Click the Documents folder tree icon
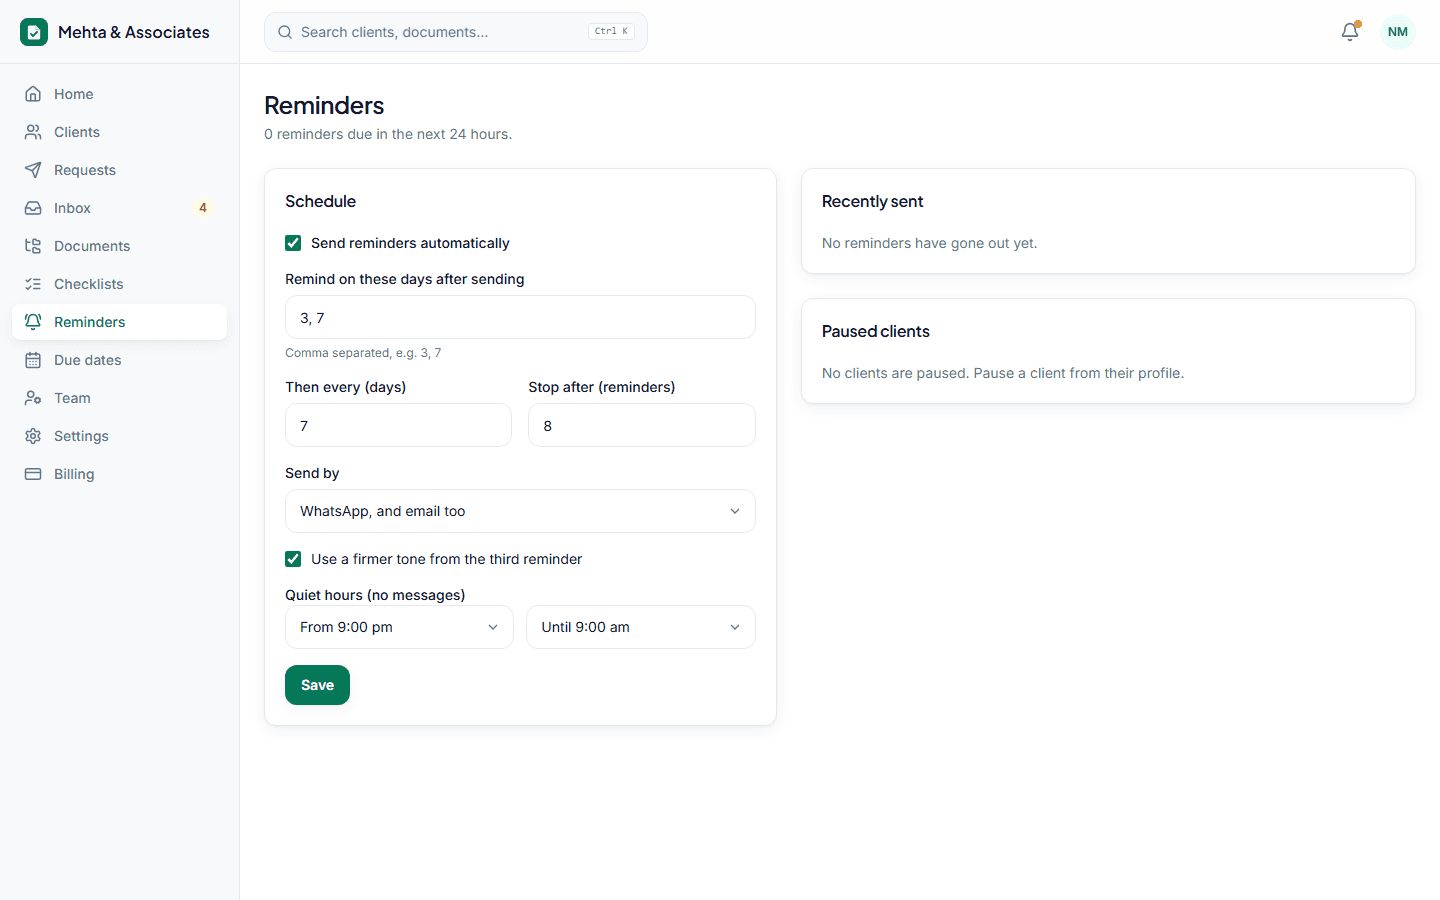The width and height of the screenshot is (1440, 900). [33, 246]
